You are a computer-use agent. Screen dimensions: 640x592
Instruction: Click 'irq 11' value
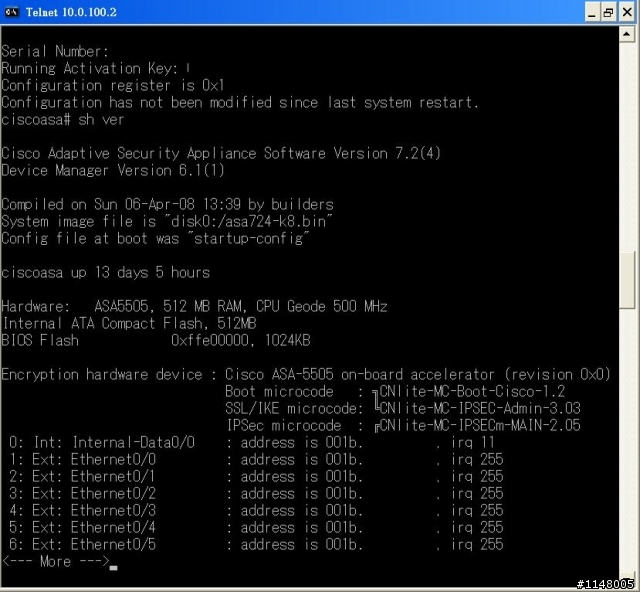click(x=473, y=443)
